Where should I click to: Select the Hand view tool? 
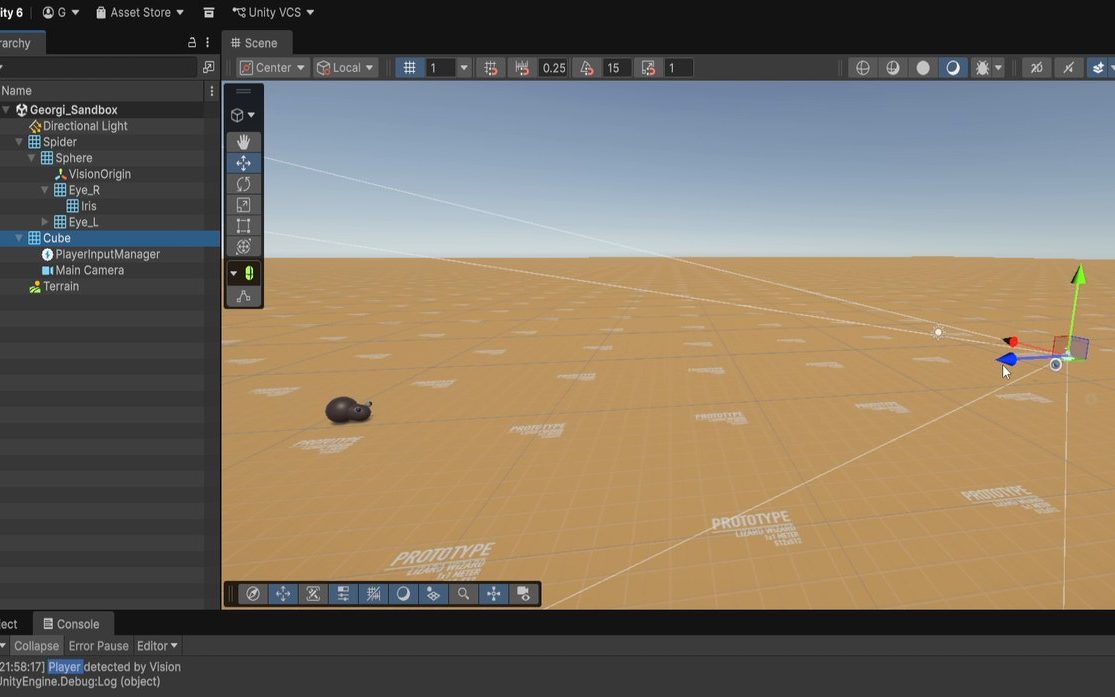pos(243,142)
